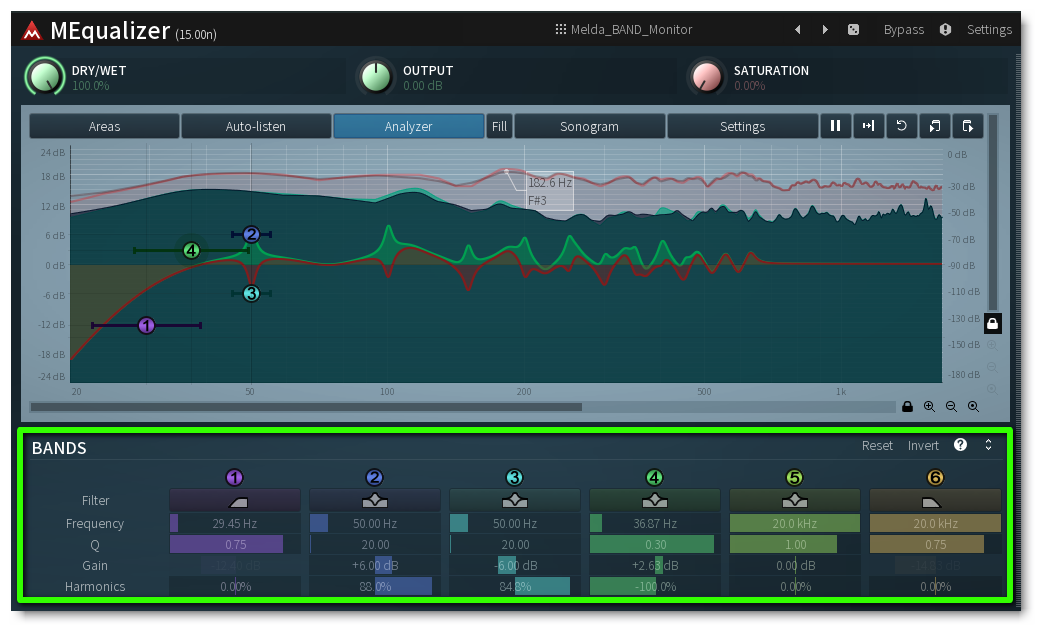Click the MEqualizer logo icon
Viewport: 1044px width, 634px height.
pyautogui.click(x=31, y=31)
